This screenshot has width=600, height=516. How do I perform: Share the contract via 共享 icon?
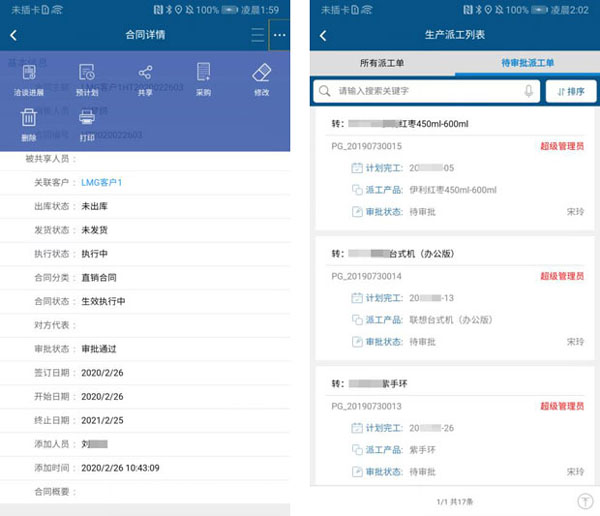(x=145, y=79)
